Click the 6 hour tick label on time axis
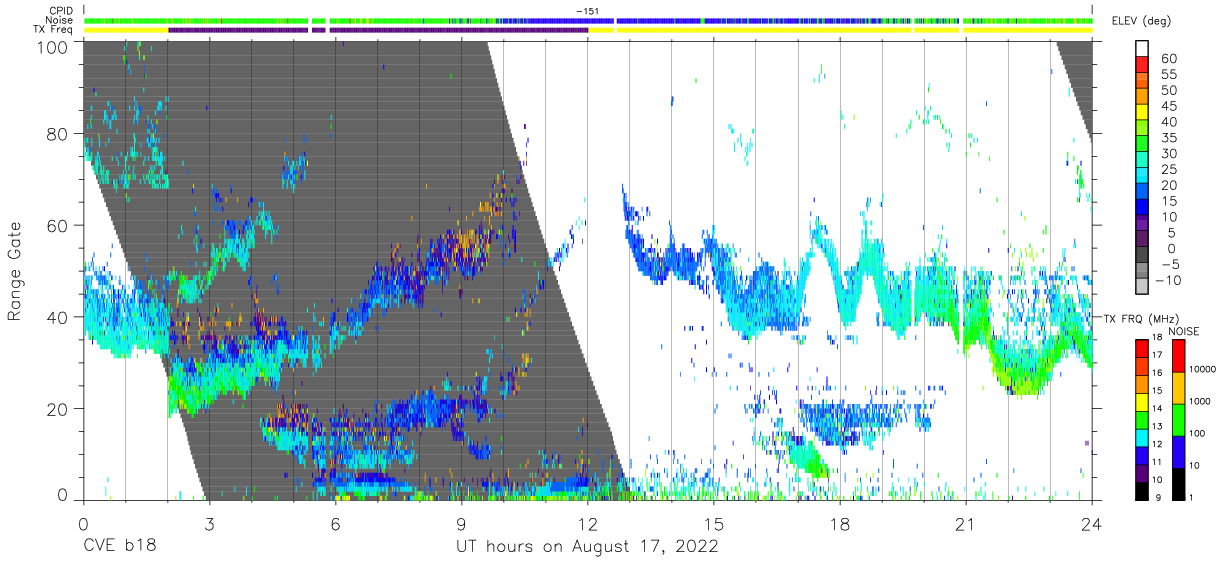 pos(335,523)
